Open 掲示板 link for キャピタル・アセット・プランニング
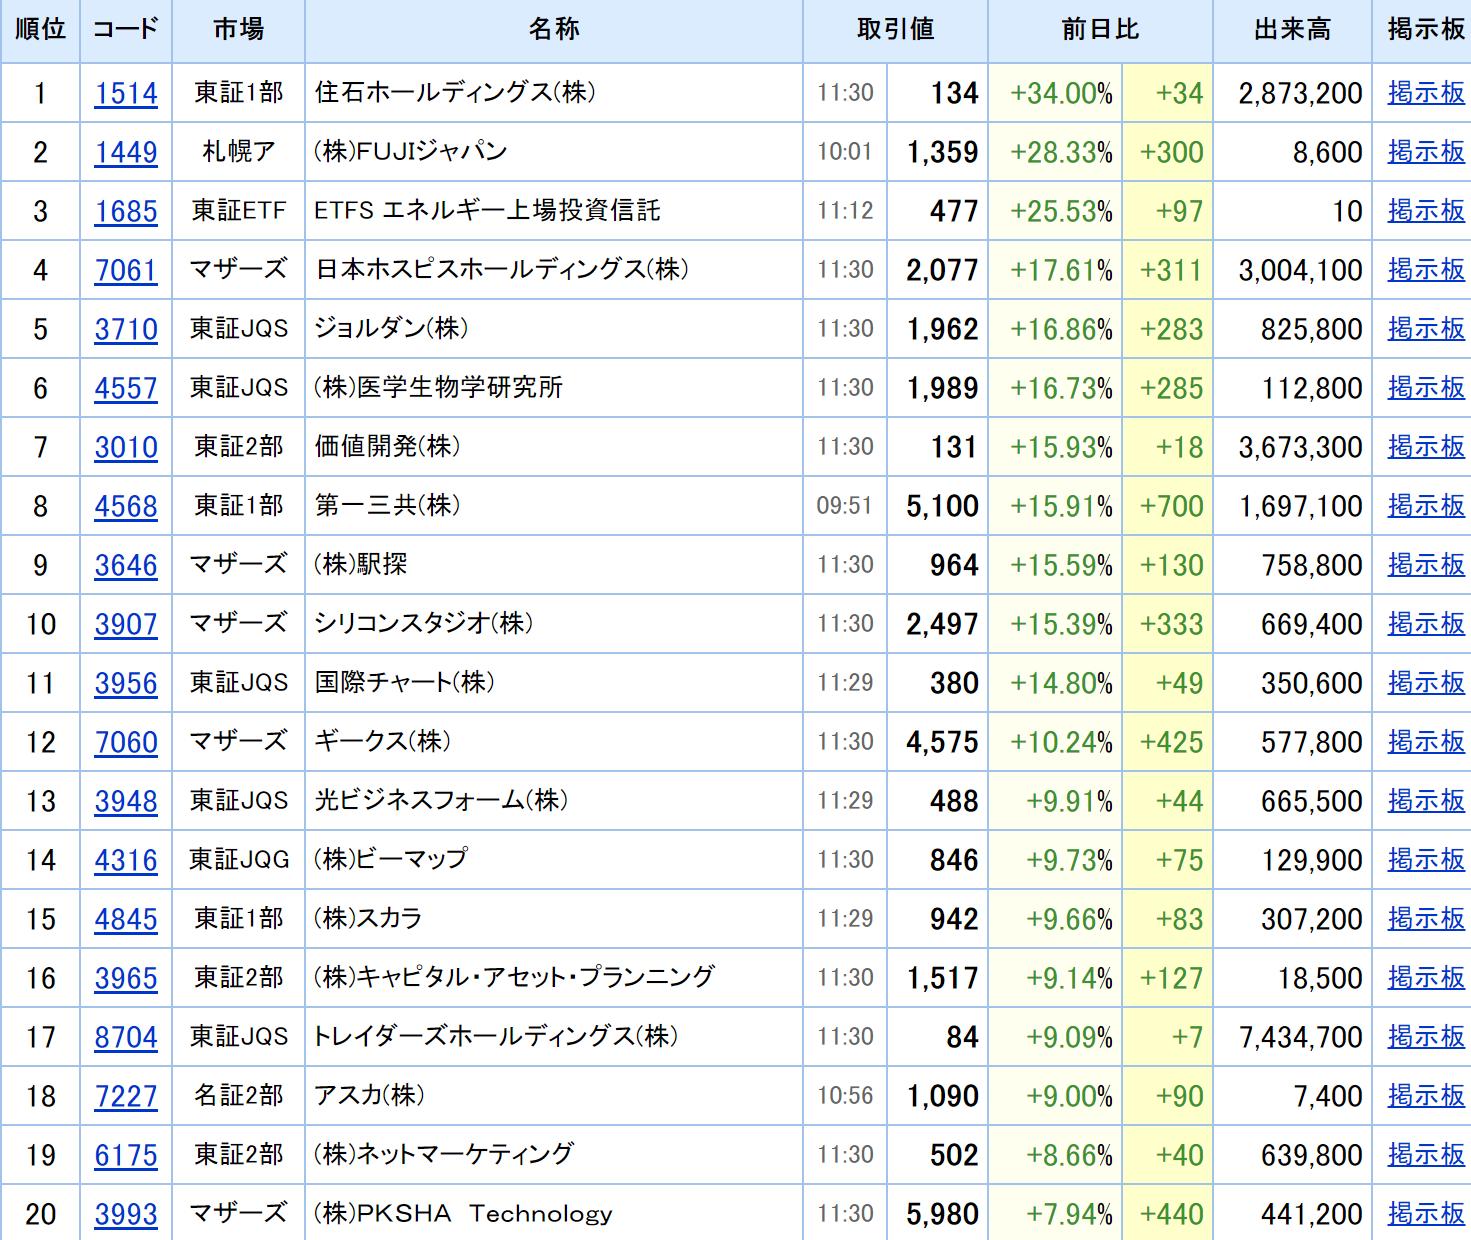The width and height of the screenshot is (1471, 1240). pyautogui.click(x=1426, y=978)
